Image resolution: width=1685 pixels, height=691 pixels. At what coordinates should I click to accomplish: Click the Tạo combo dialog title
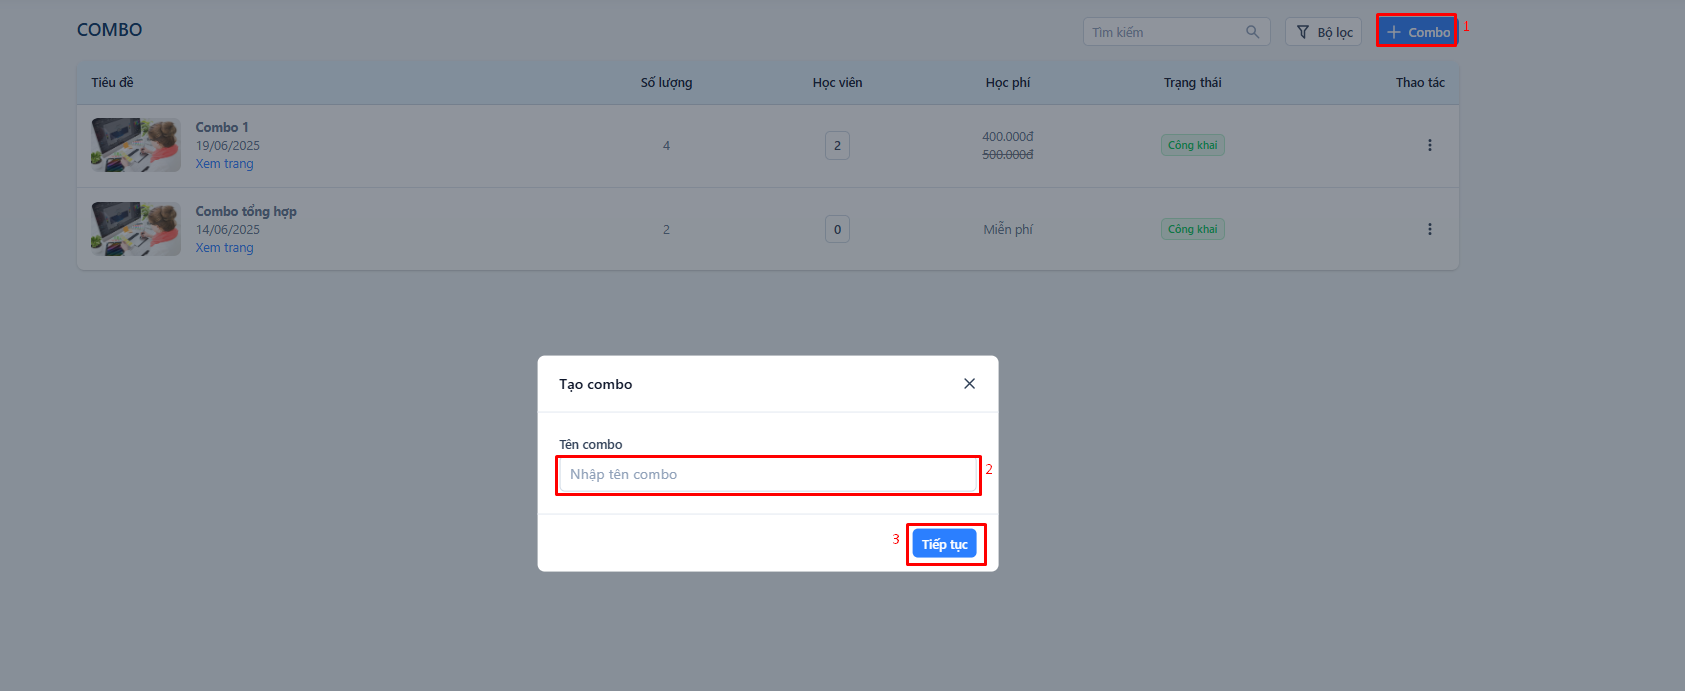tap(596, 384)
